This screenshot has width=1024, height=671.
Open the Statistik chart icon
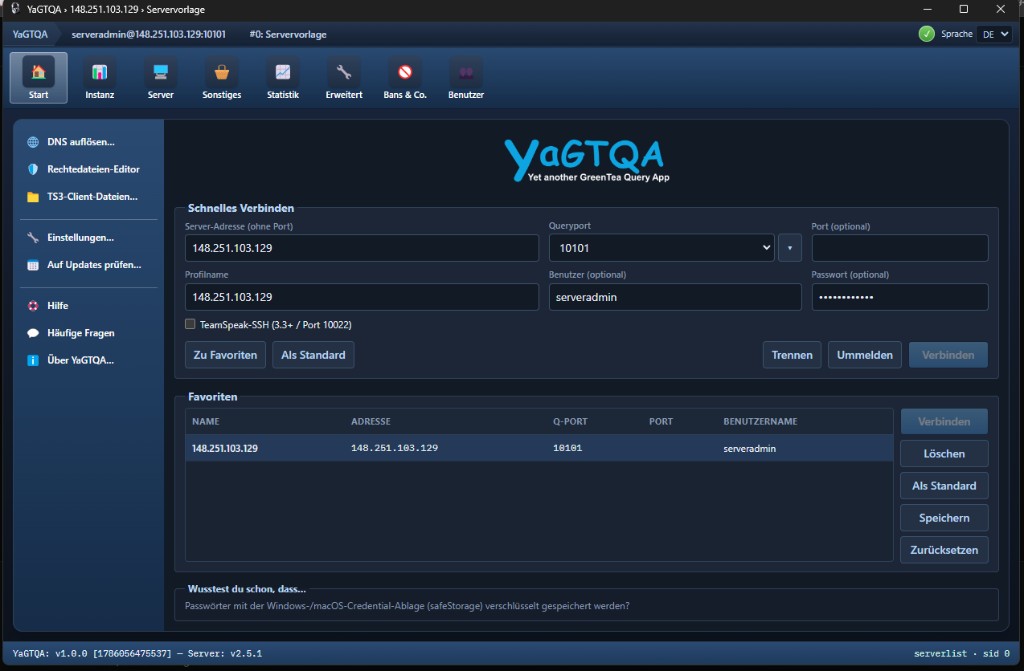pyautogui.click(x=283, y=73)
